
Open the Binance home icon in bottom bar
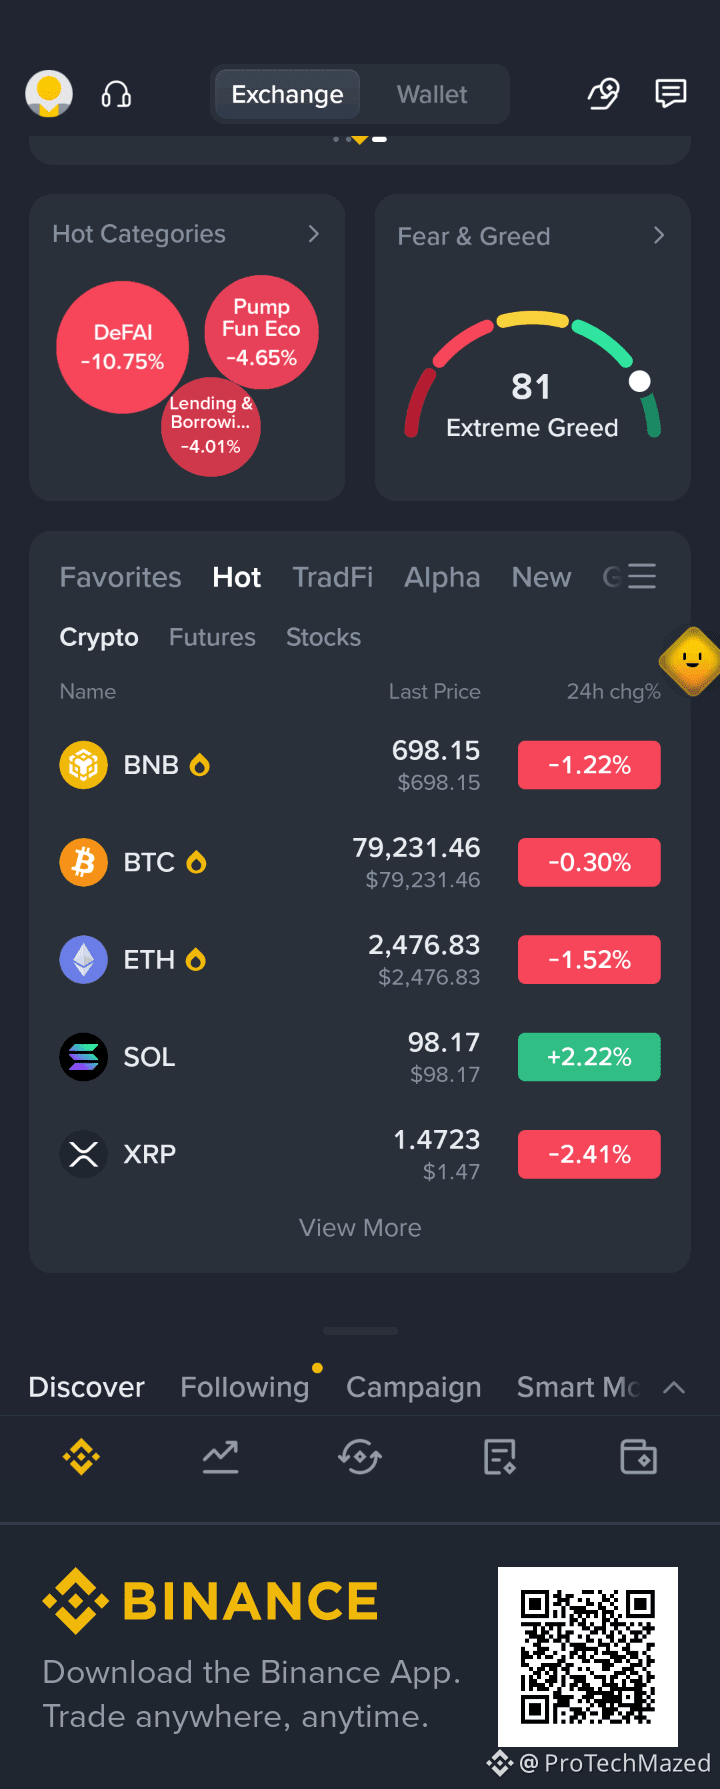pos(82,1457)
